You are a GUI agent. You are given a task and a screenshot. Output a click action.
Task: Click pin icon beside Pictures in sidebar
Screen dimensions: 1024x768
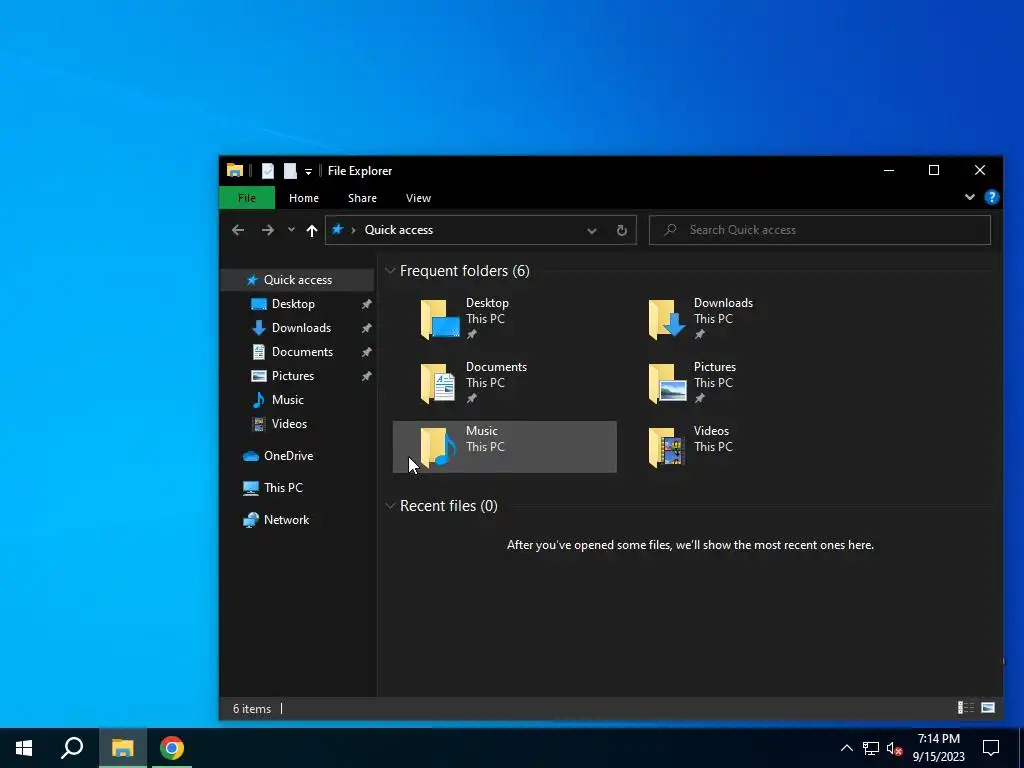click(x=366, y=376)
